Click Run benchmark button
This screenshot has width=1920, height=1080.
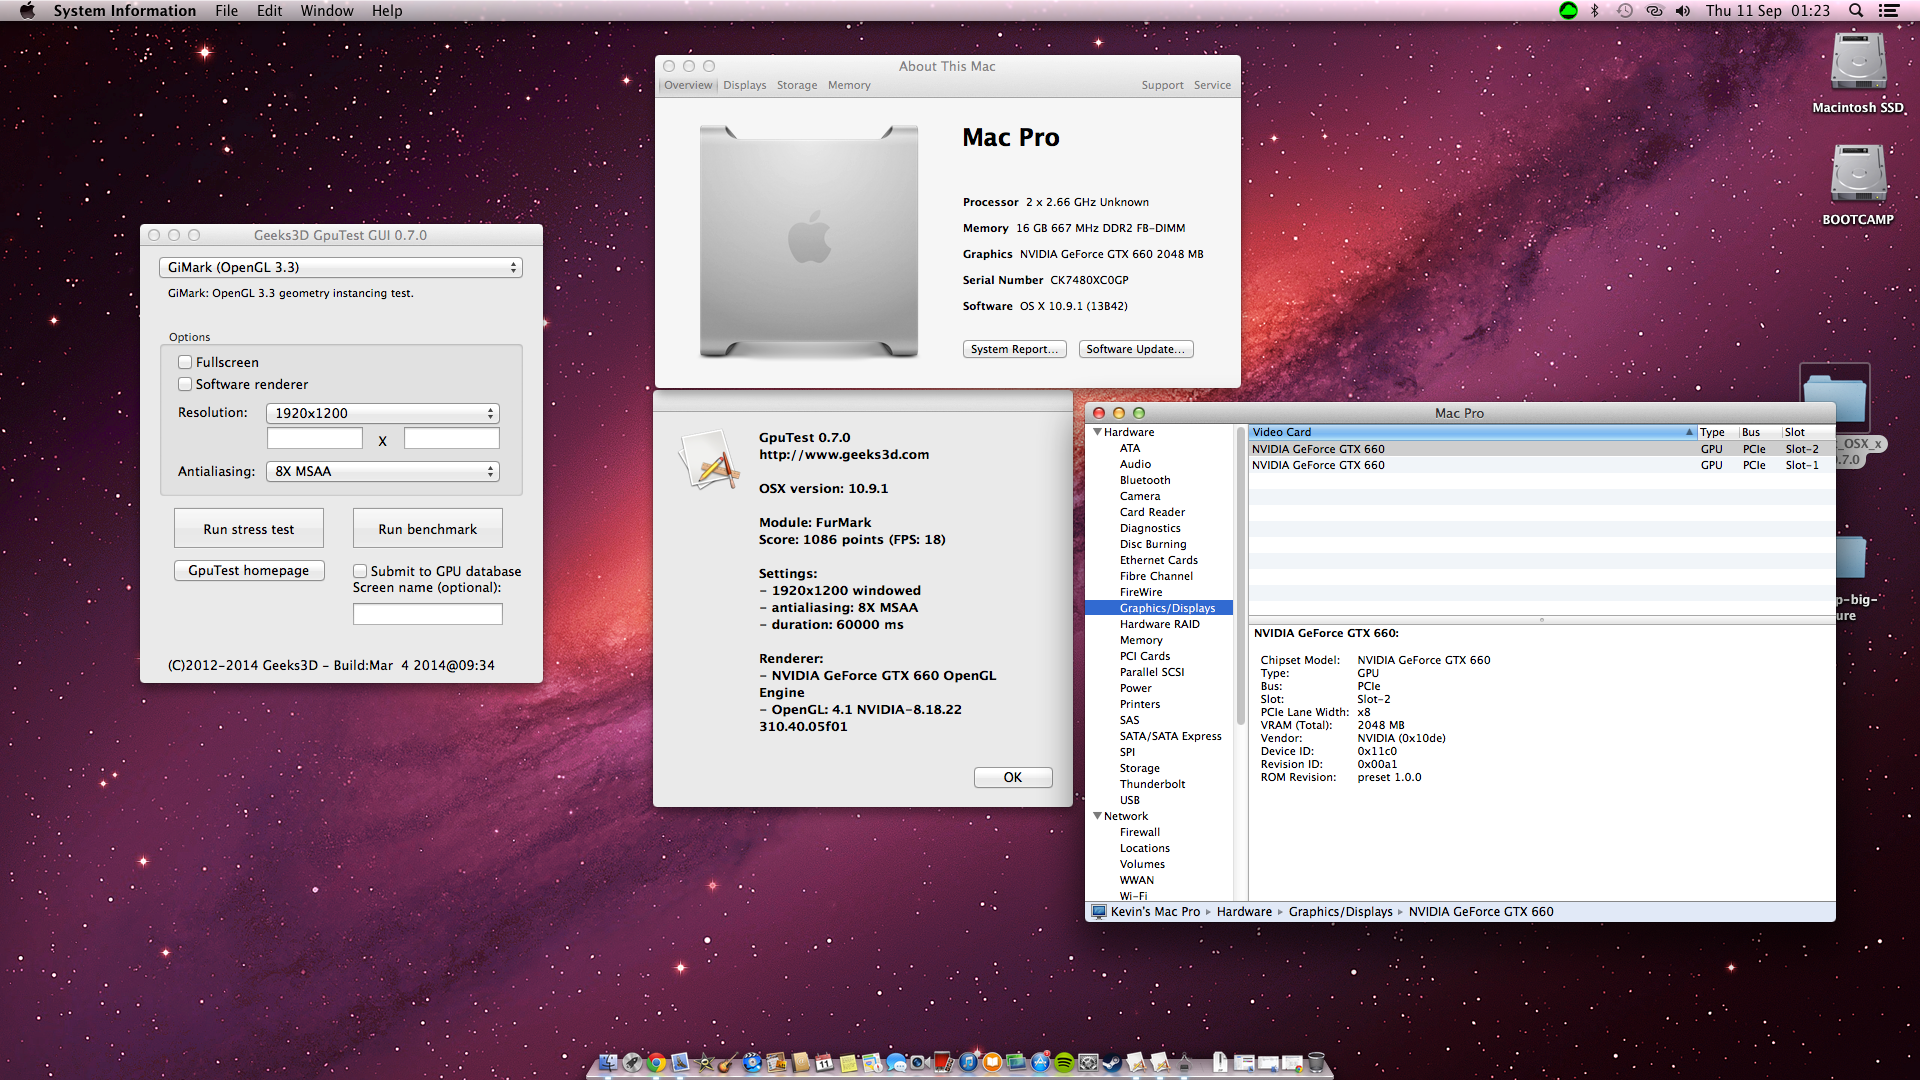tap(428, 529)
